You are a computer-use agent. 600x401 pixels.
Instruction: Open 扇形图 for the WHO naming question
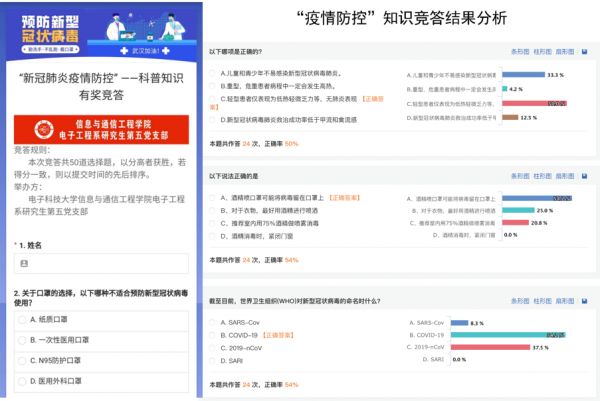[x=564, y=300]
